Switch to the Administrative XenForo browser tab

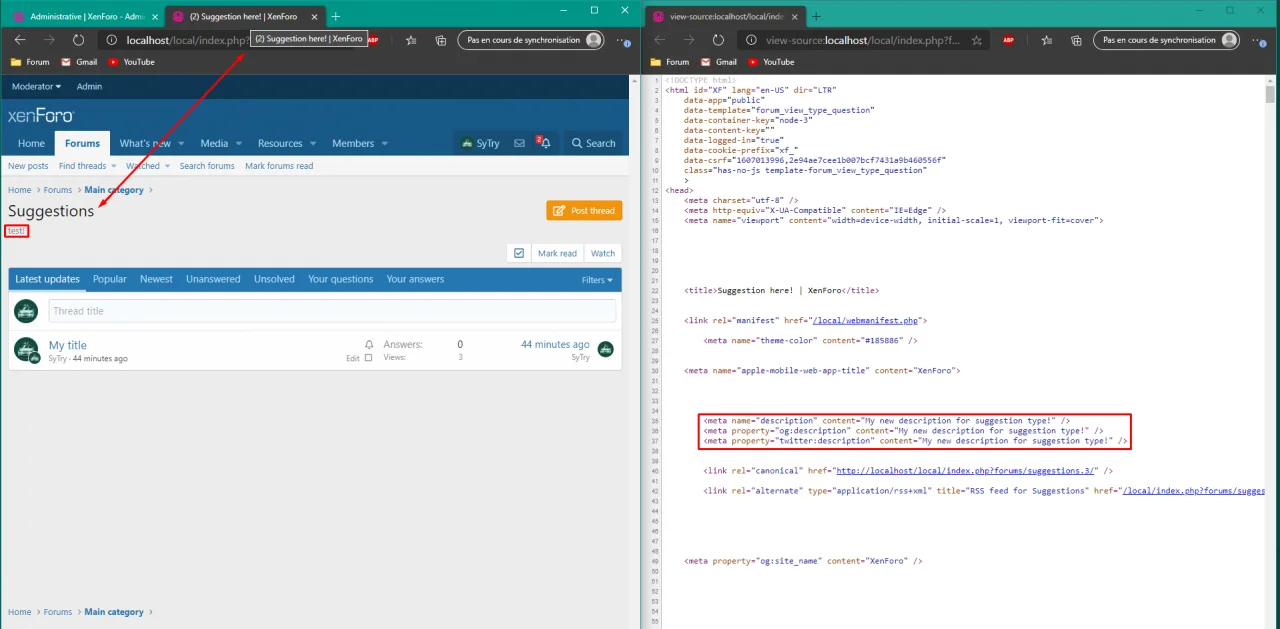tap(82, 17)
